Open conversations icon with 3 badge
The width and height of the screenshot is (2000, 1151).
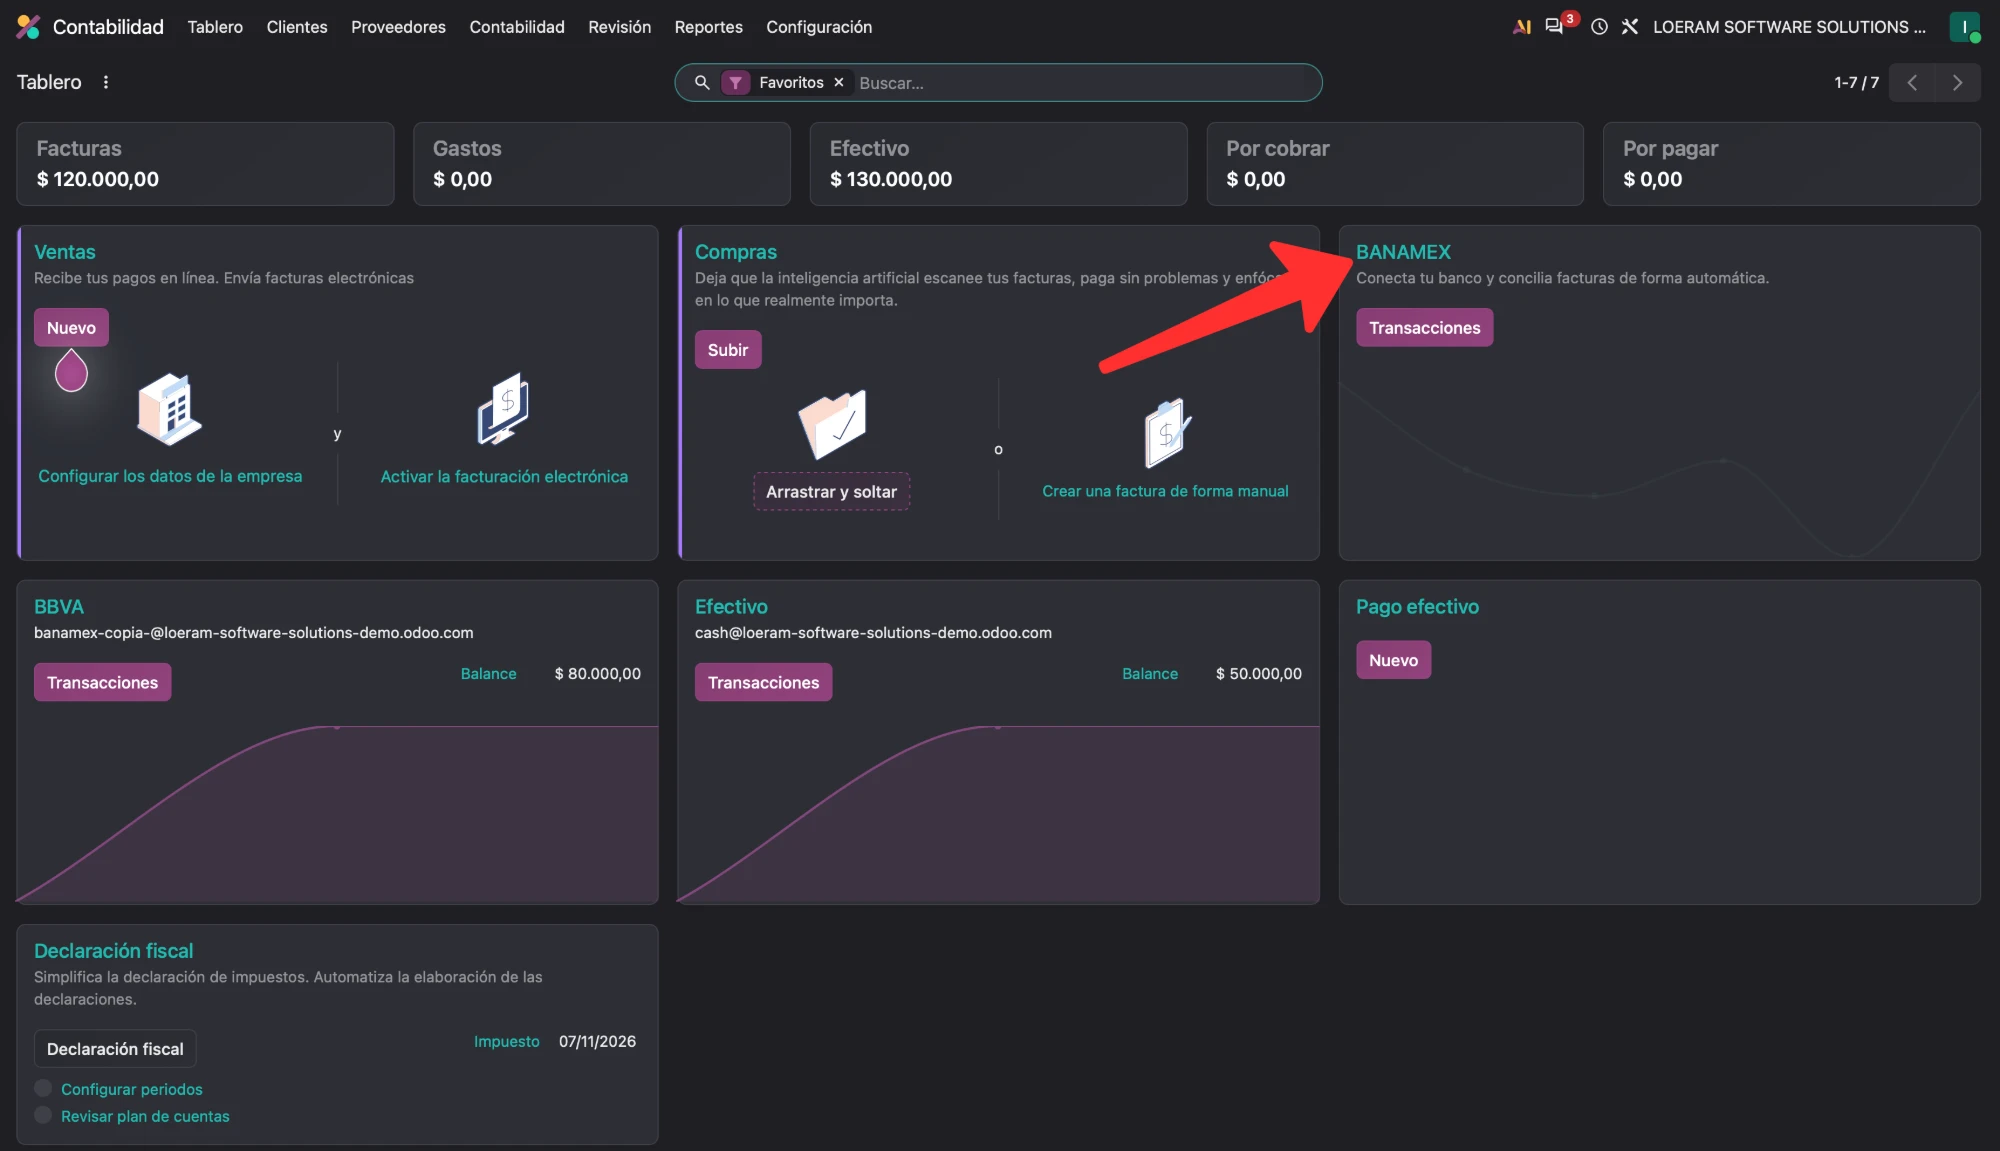[x=1555, y=27]
